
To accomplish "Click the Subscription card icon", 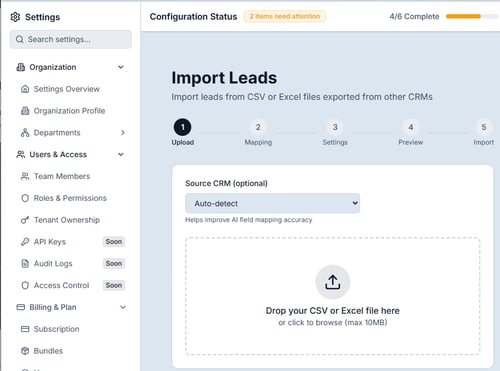I will coord(25,329).
